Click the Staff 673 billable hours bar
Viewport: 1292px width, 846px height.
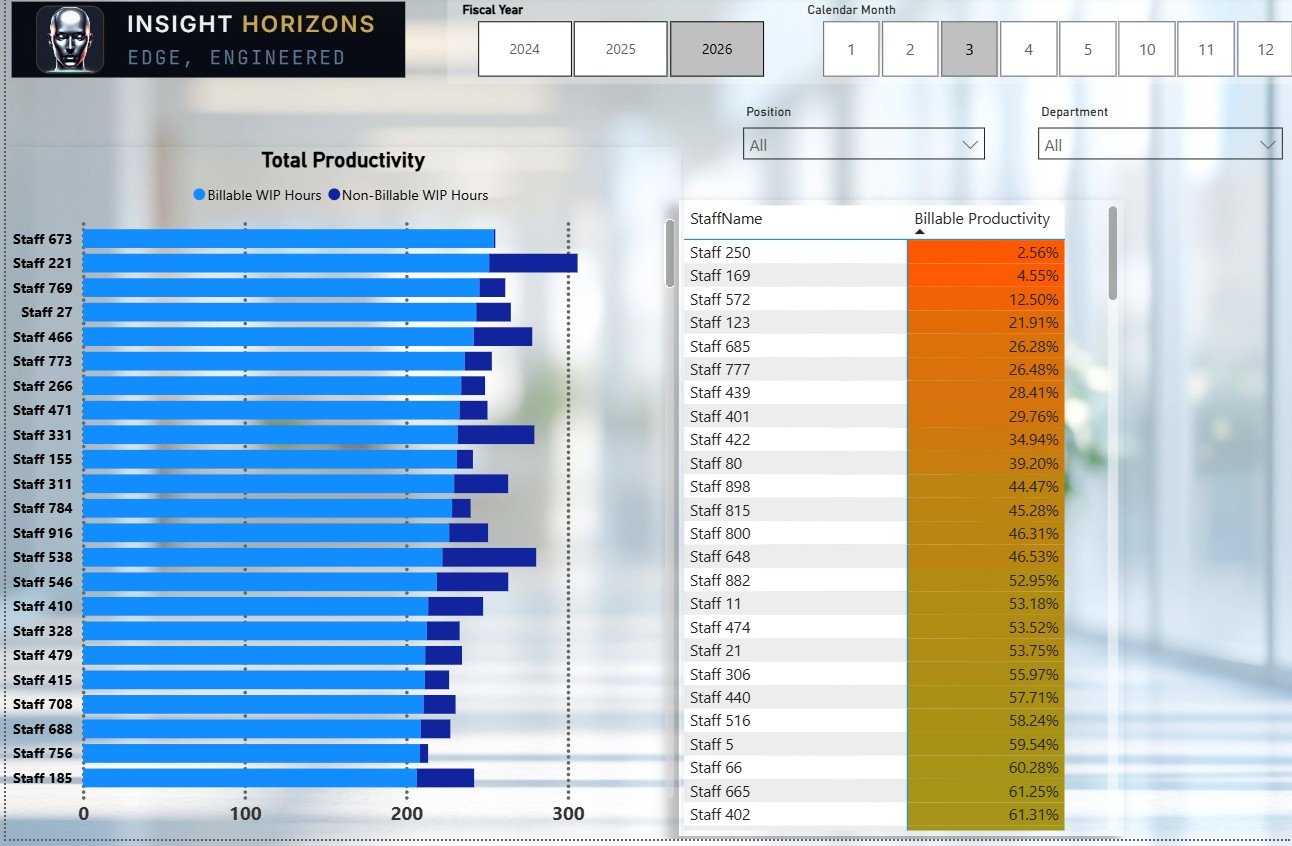(289, 238)
